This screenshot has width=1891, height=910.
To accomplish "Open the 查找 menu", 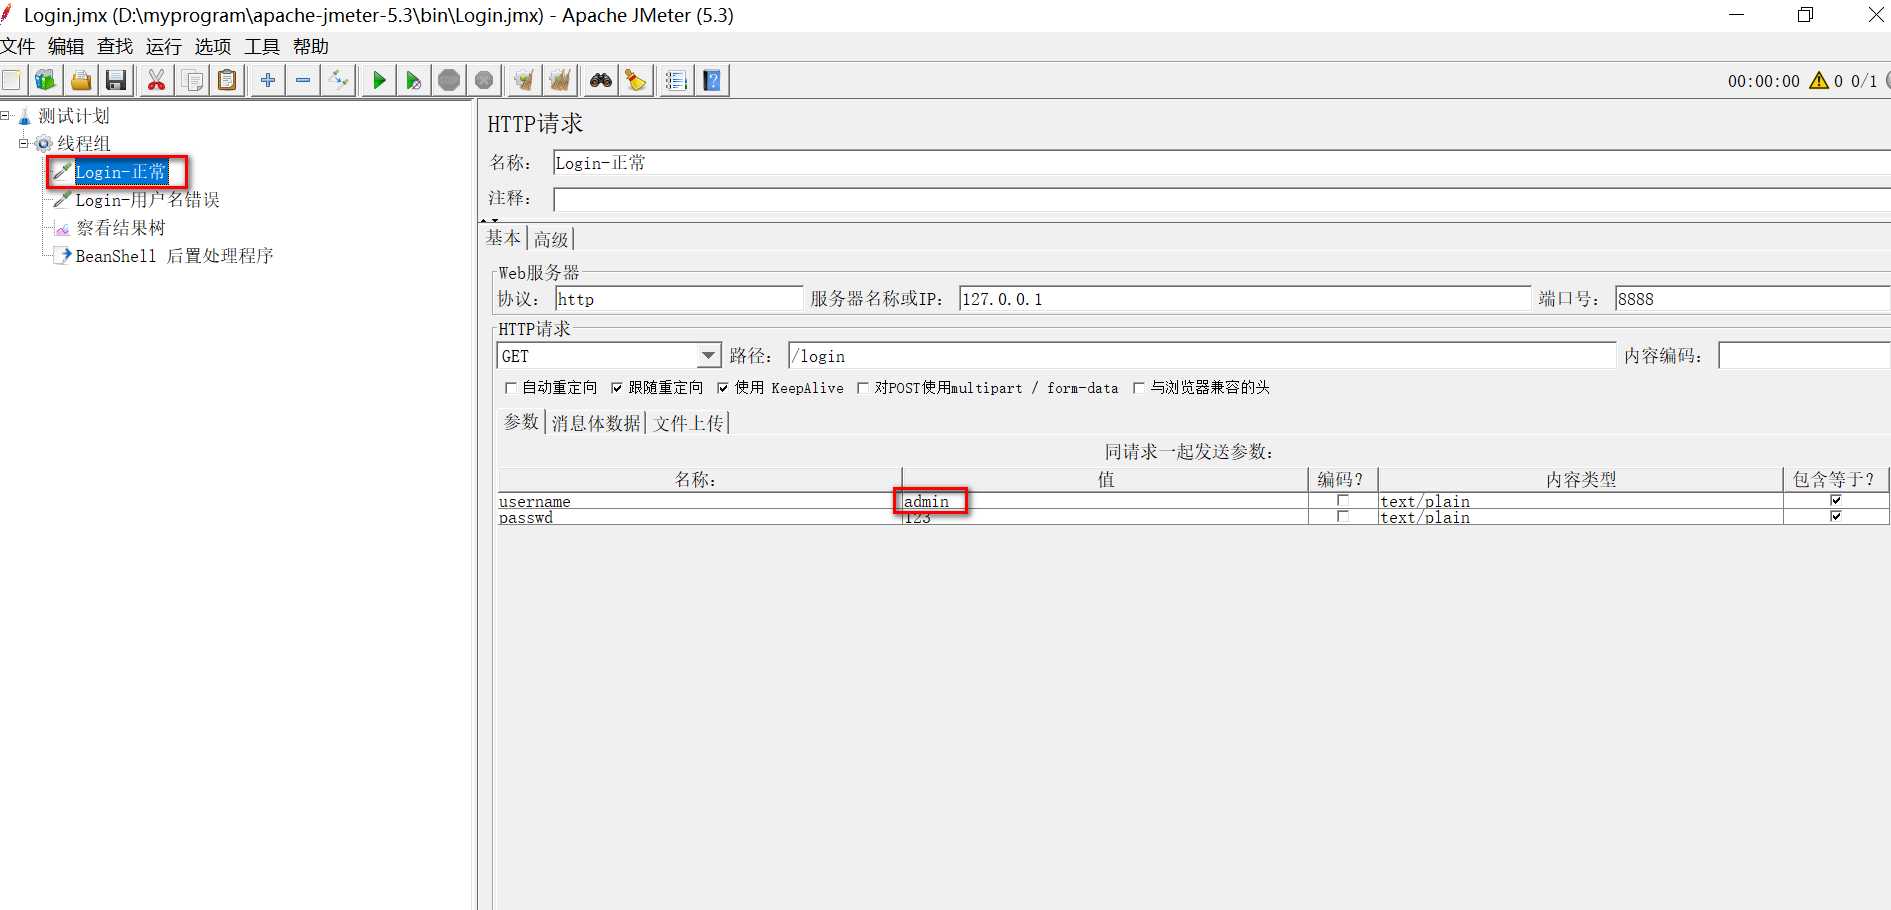I will pos(115,47).
